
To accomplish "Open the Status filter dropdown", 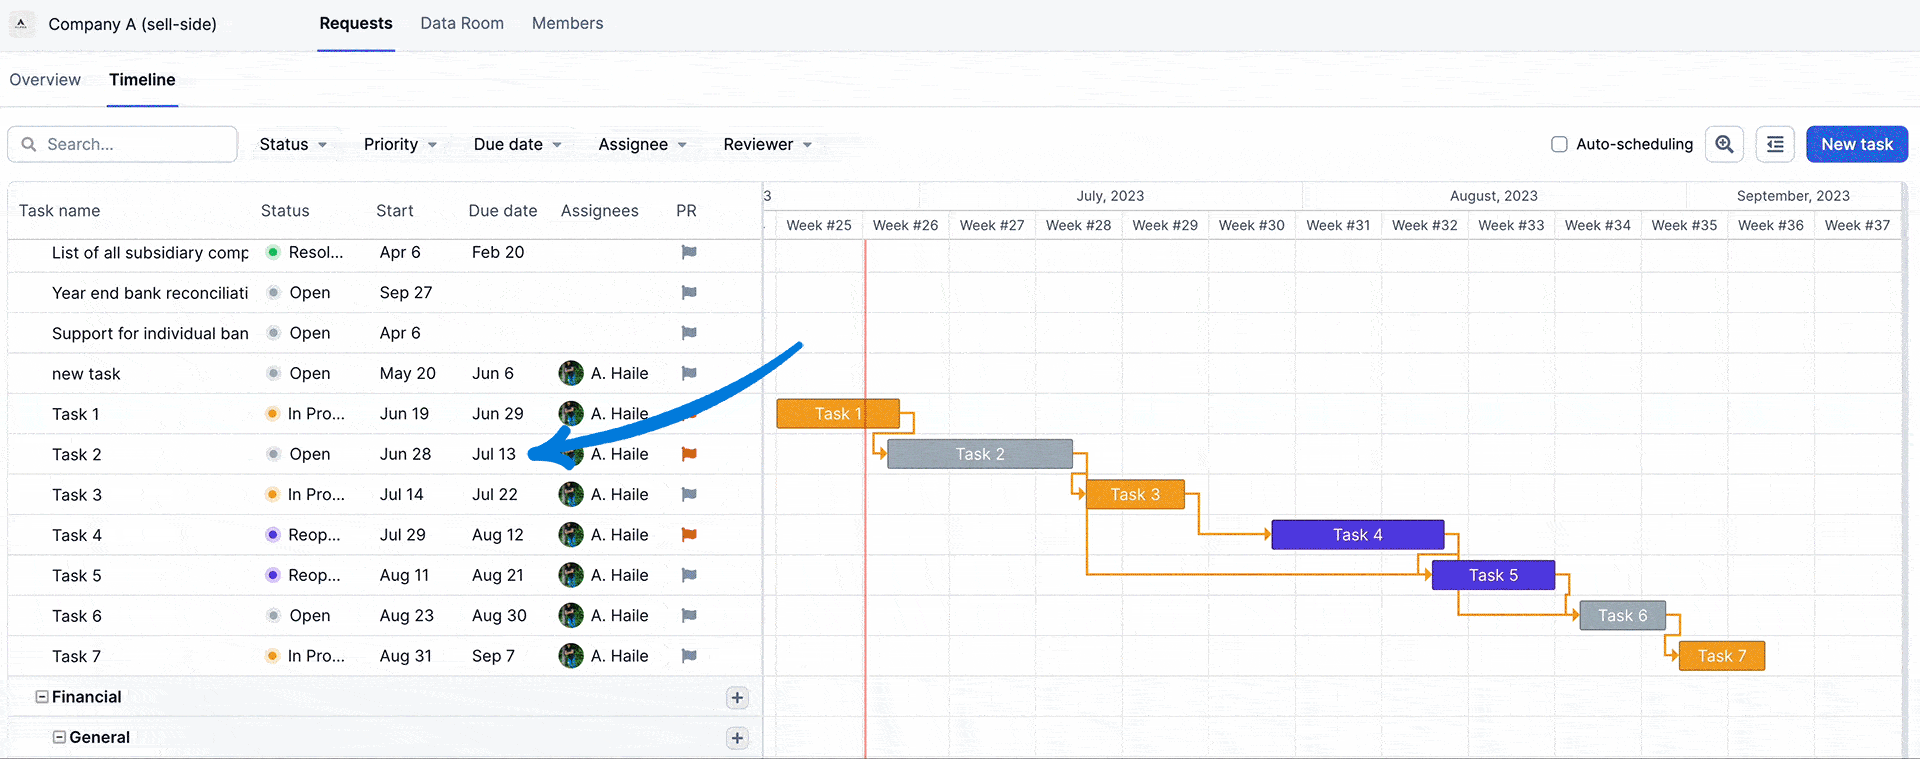I will point(293,144).
